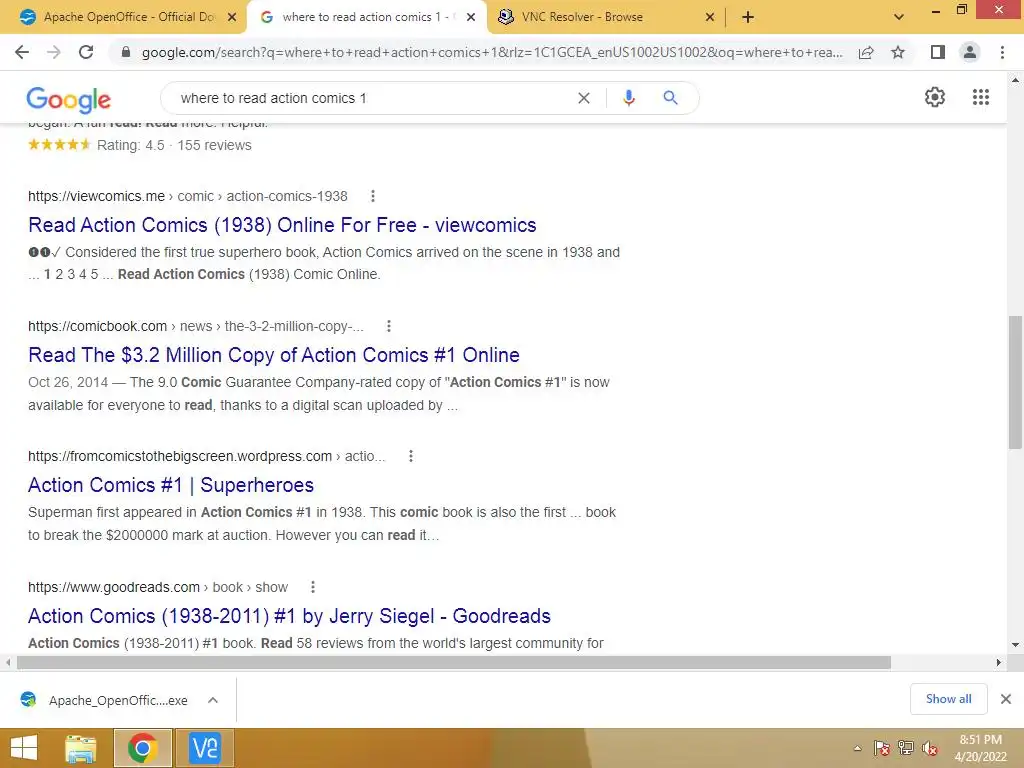Open network status tray icon

click(x=906, y=748)
